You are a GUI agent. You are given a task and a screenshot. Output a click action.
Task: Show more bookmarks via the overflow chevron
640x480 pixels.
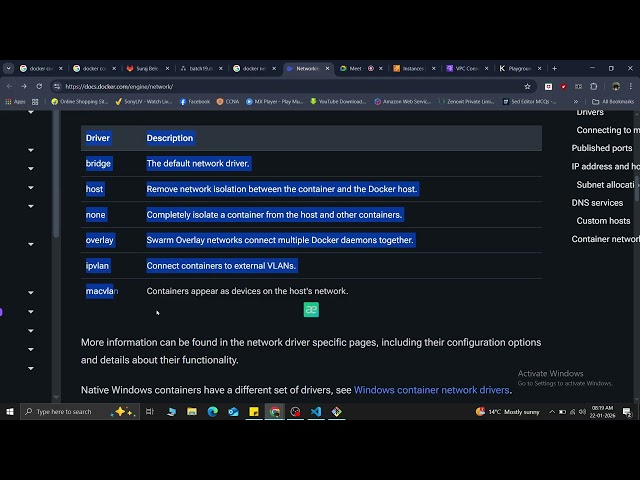coord(576,102)
